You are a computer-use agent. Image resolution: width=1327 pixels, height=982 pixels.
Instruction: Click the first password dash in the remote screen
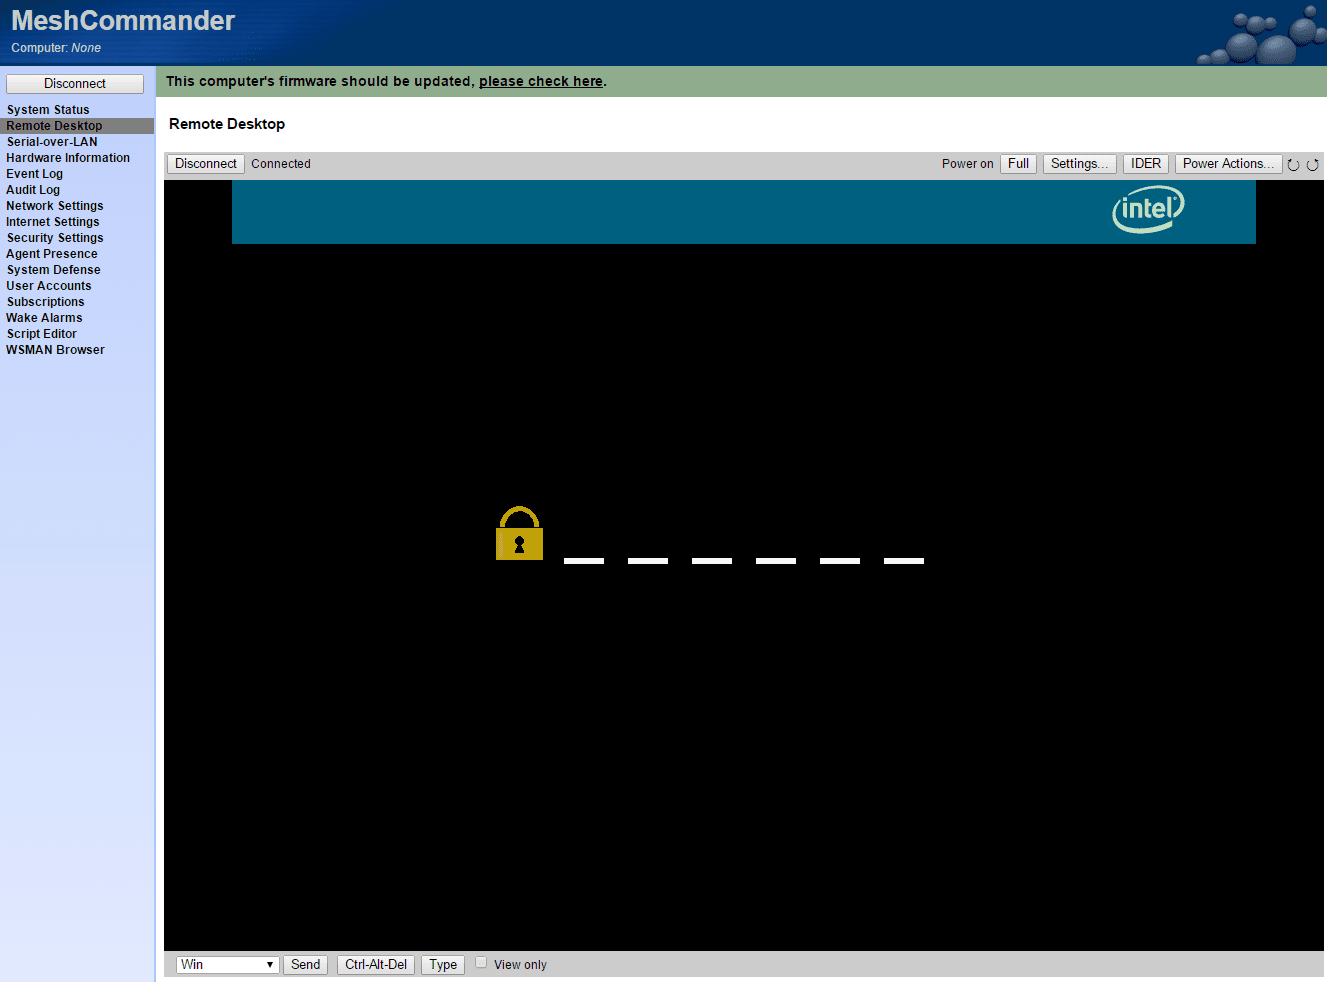tap(584, 561)
